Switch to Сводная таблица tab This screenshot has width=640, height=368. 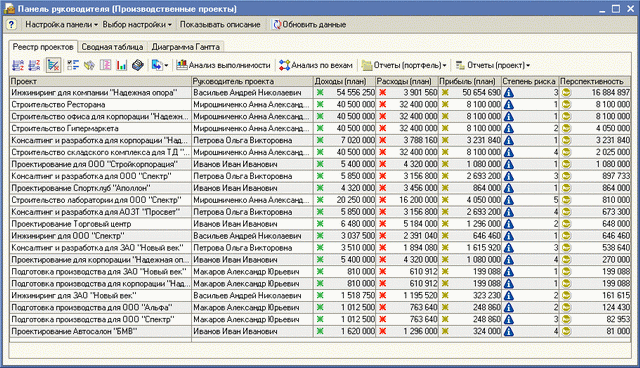point(112,47)
